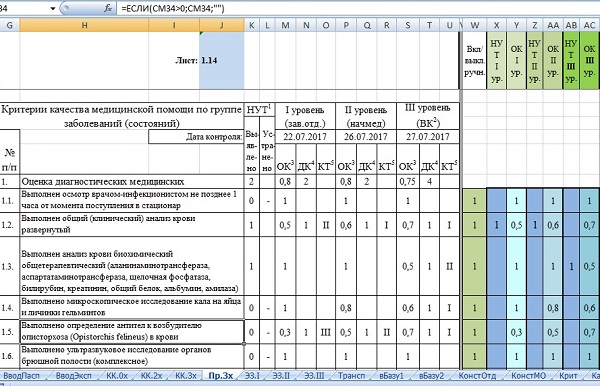Screen dimensions: 600x386
Task: Click the 22.07.2017 control date cell
Action: pyautogui.click(x=305, y=137)
